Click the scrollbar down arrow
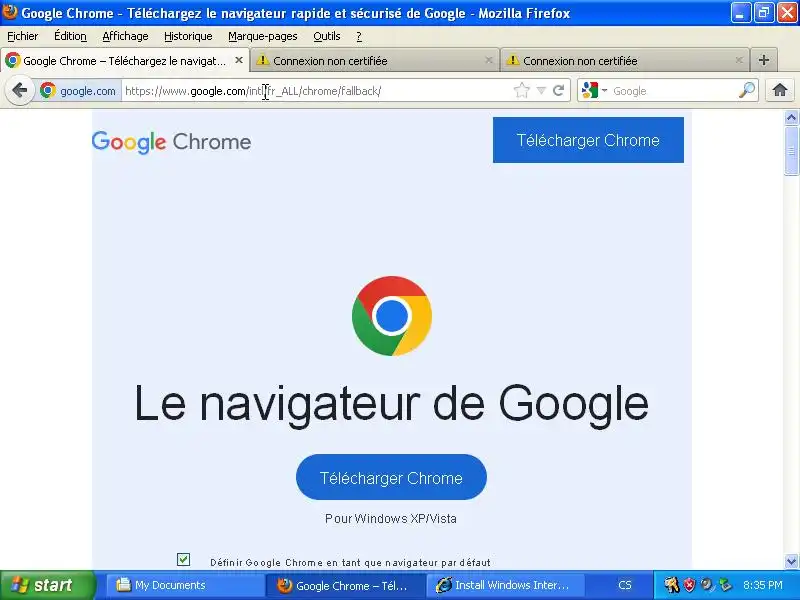This screenshot has height=600, width=800. pos(791,561)
